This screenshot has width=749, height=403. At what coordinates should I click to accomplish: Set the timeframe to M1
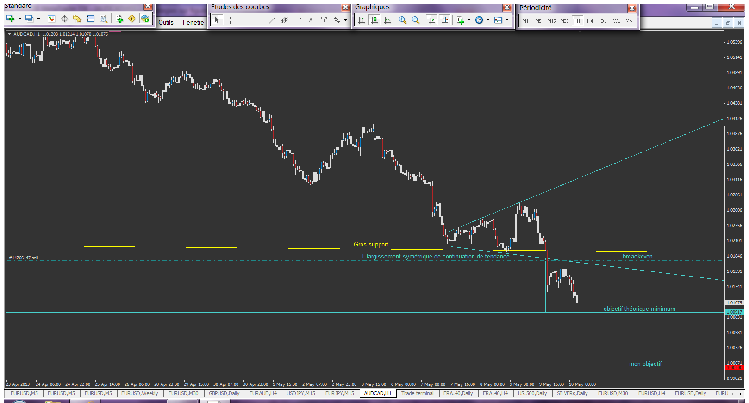click(x=525, y=21)
